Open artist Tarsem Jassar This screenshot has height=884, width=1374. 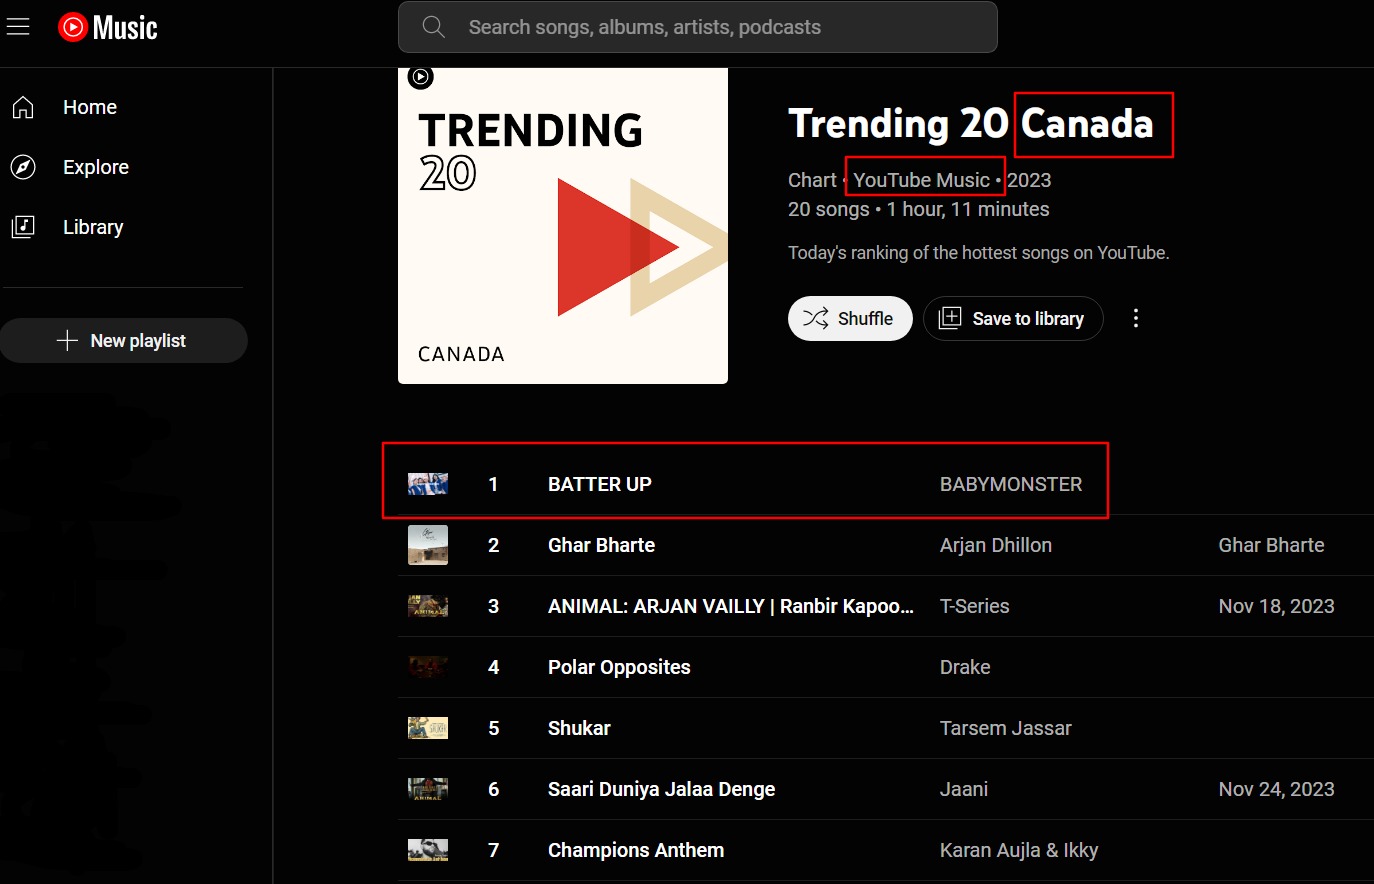click(1006, 728)
